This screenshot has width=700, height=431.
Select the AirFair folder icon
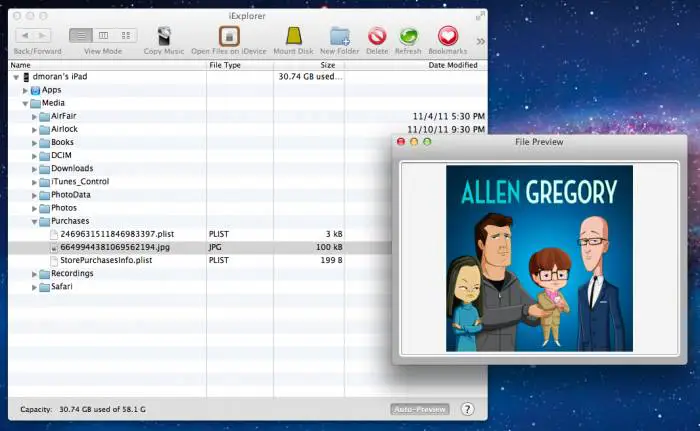(x=44, y=117)
